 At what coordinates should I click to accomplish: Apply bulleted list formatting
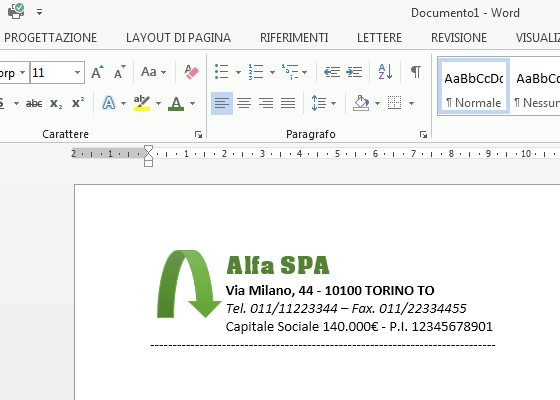click(x=222, y=72)
